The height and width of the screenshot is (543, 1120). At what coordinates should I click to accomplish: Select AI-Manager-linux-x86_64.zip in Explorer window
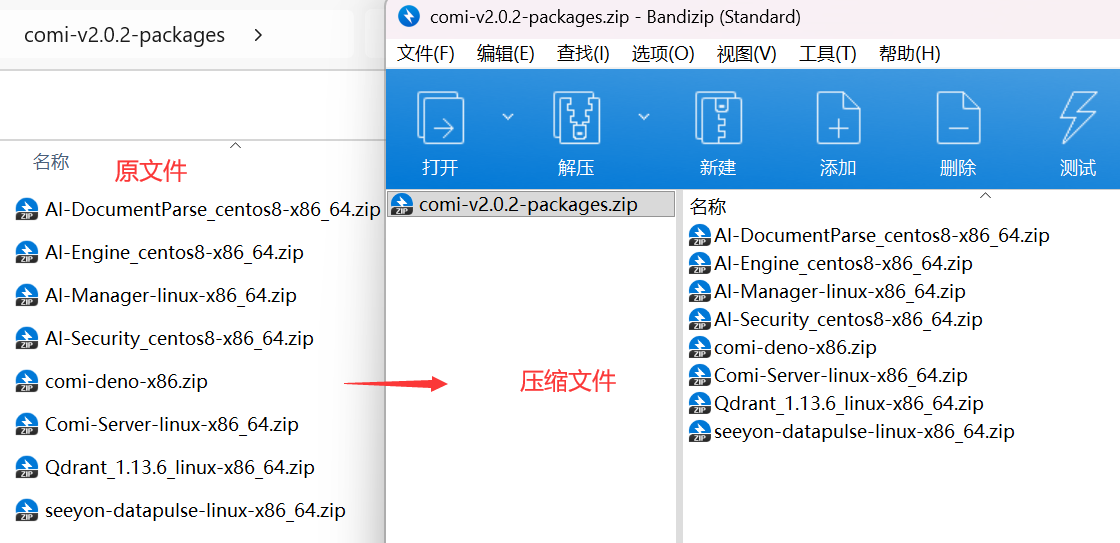[x=171, y=295]
